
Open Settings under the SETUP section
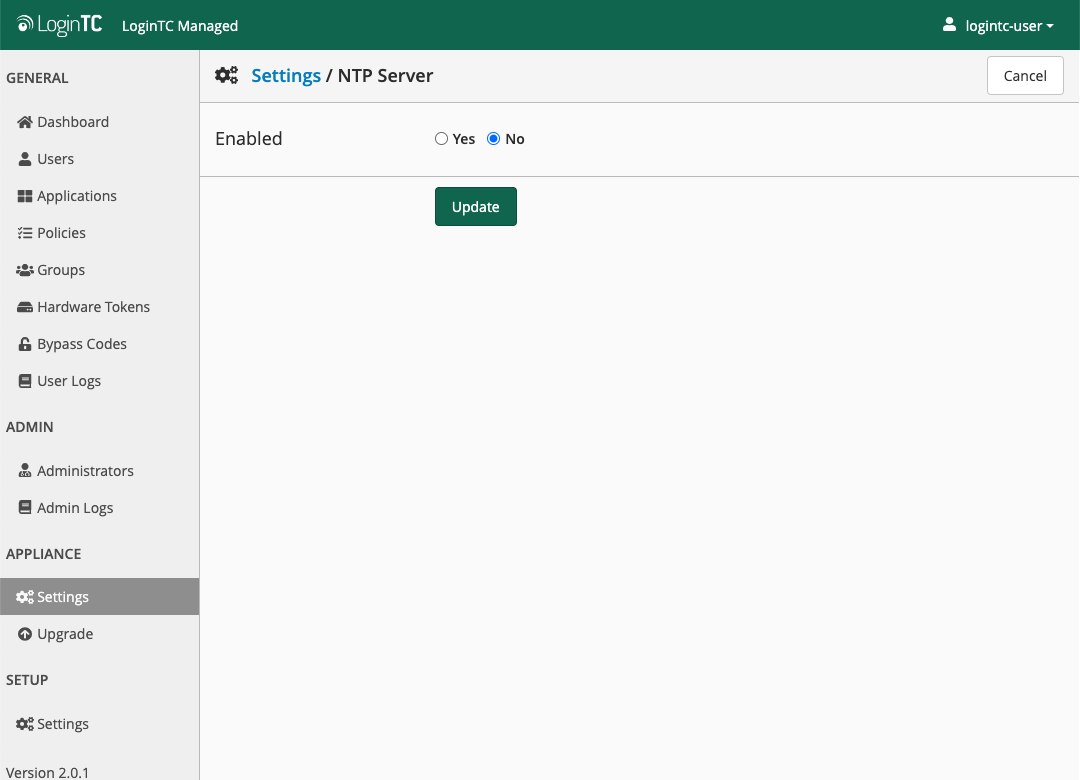click(62, 724)
